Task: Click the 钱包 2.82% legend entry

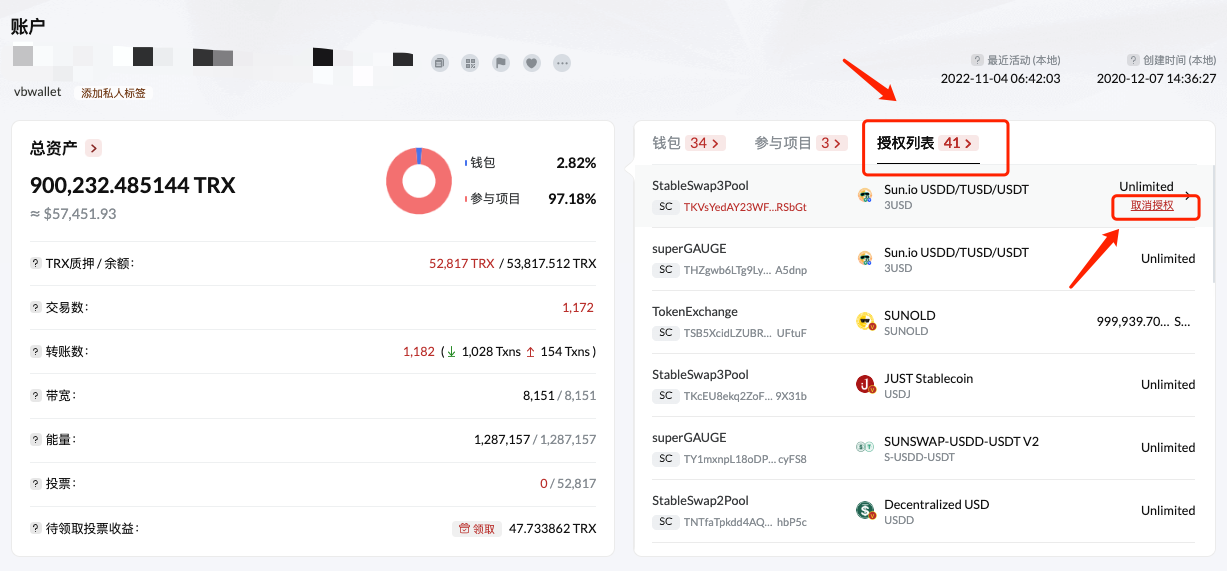Action: tap(530, 162)
